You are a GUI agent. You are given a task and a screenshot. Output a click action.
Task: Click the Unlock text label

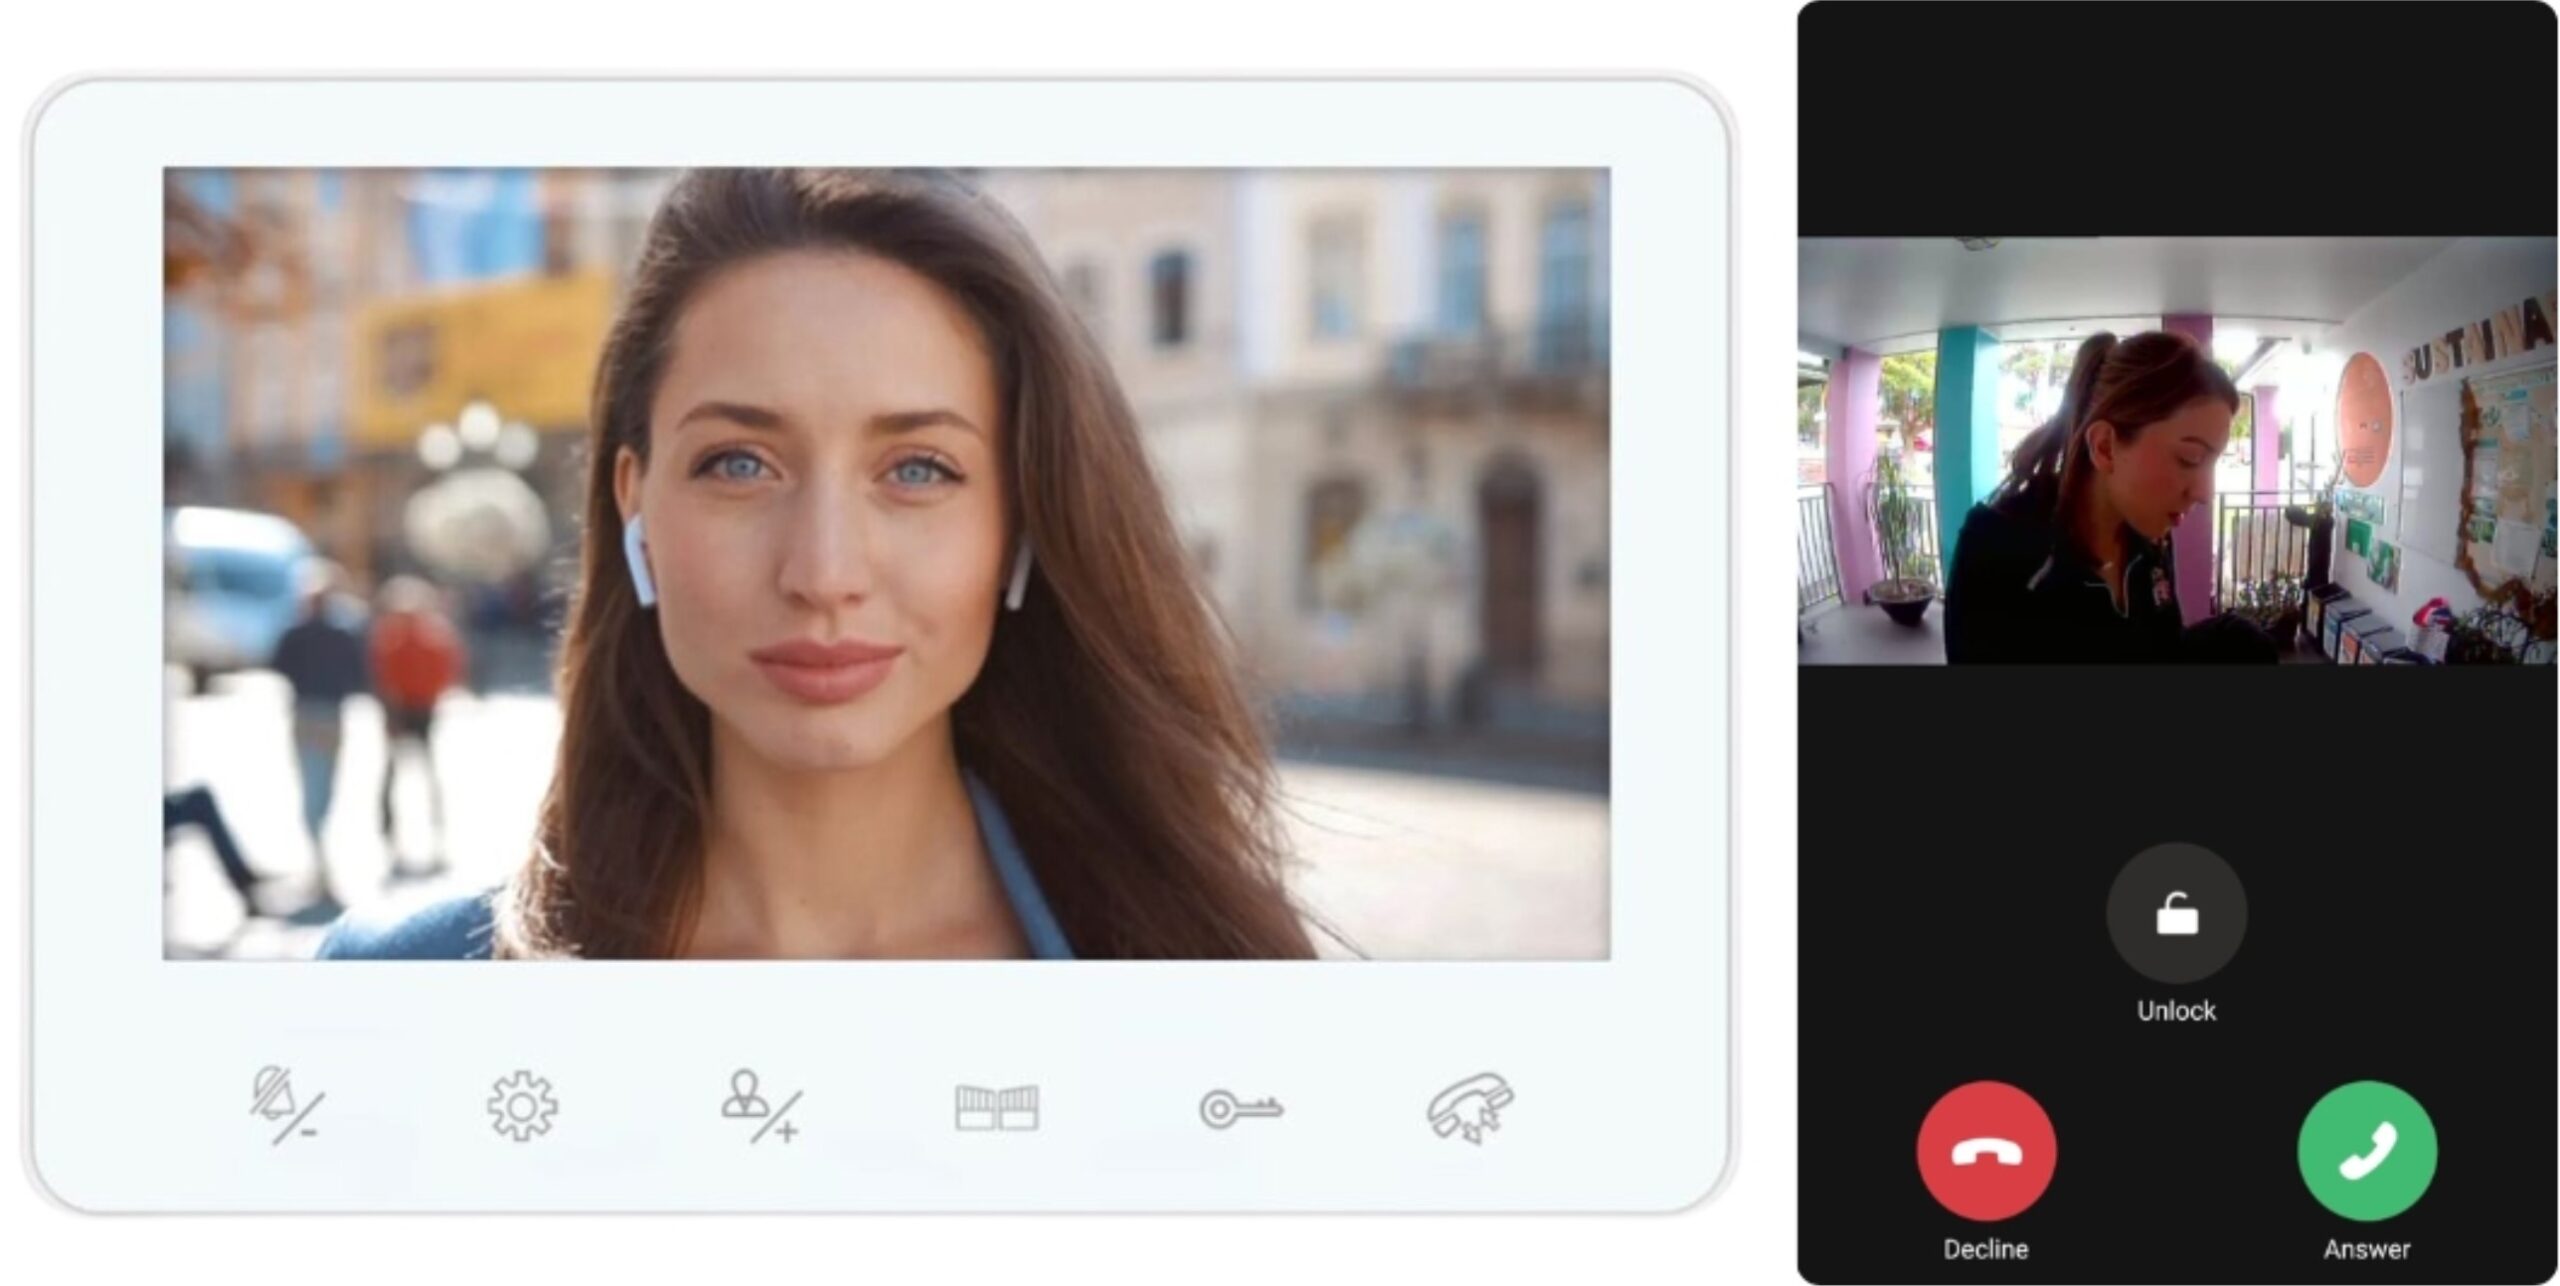tap(2176, 1011)
